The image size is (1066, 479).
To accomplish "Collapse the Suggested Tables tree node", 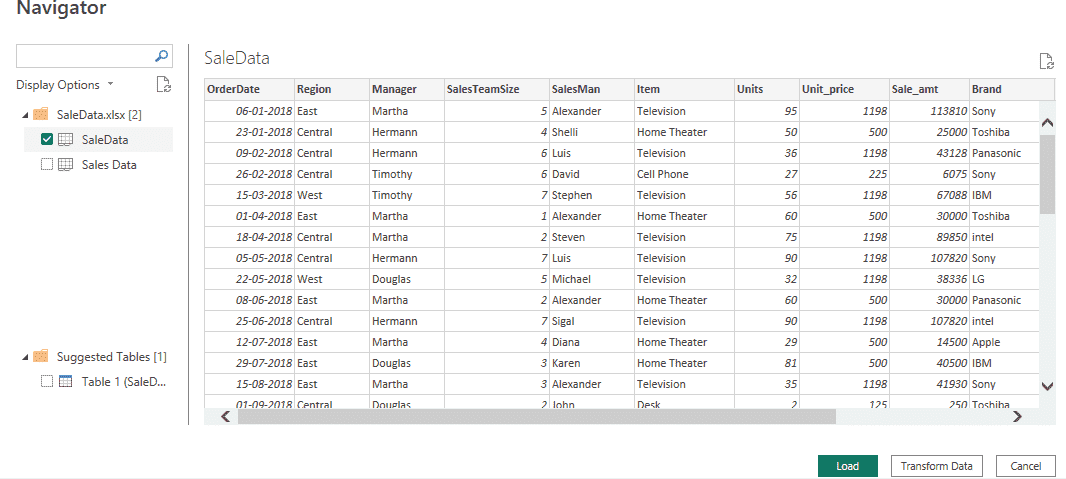I will click(25, 357).
